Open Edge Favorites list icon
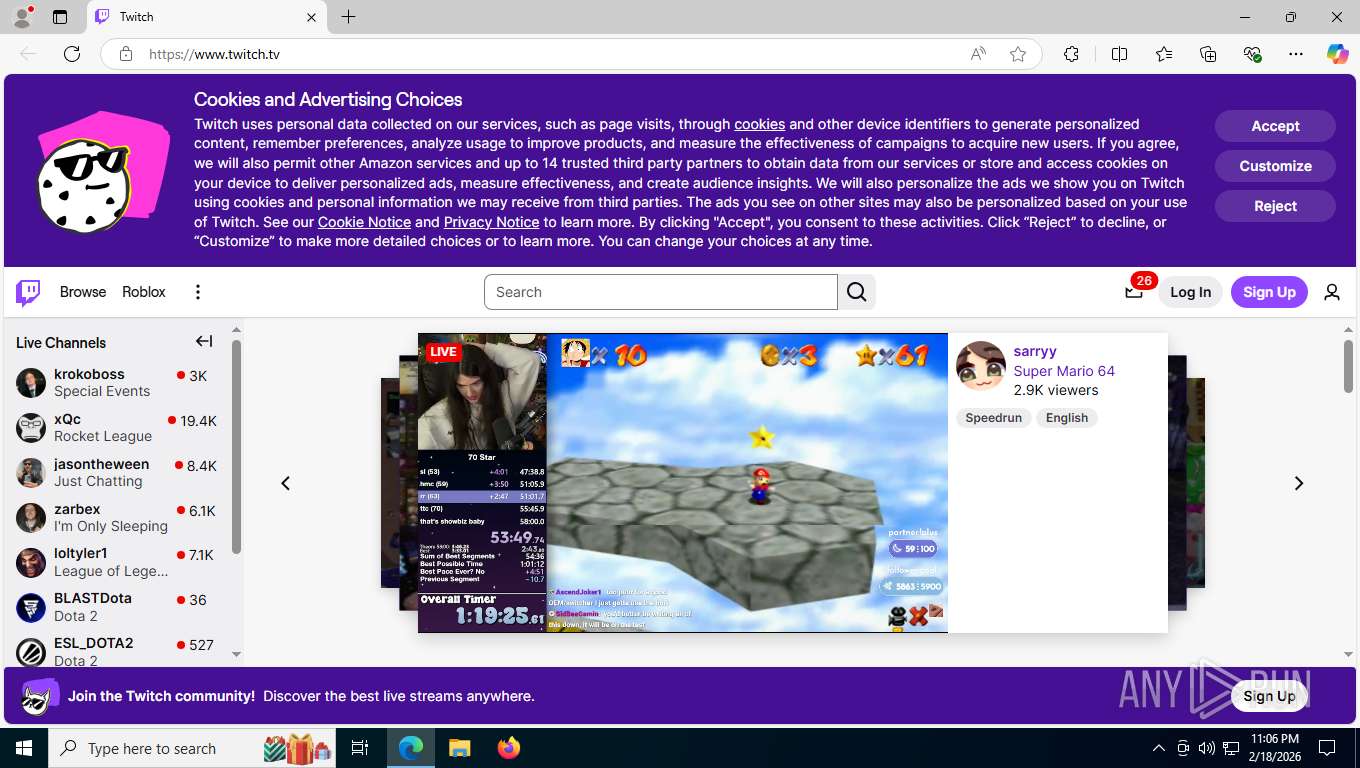Image resolution: width=1360 pixels, height=768 pixels. 1164,54
